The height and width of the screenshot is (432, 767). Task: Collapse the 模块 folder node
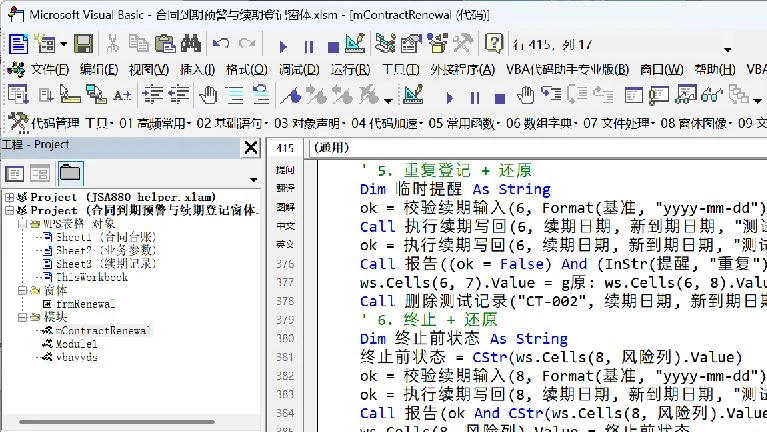(23, 317)
